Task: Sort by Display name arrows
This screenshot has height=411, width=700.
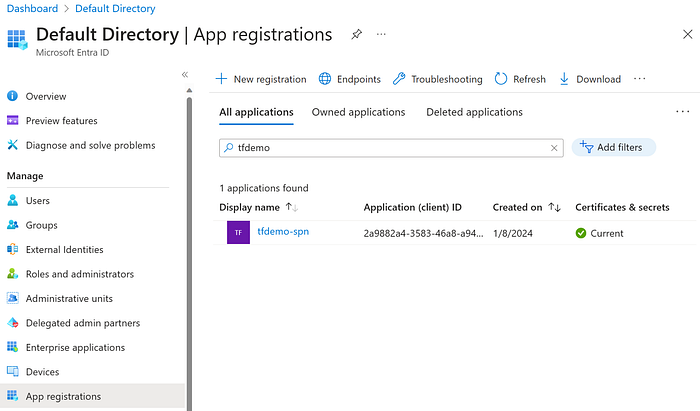Action: pyautogui.click(x=292, y=207)
